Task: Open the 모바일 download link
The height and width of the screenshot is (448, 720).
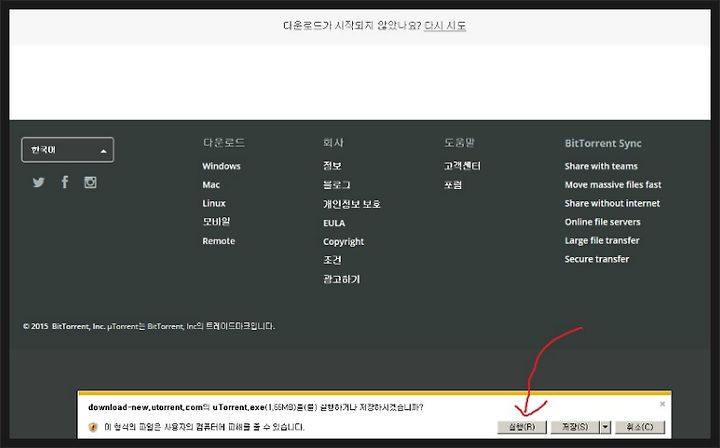Action: 216,222
